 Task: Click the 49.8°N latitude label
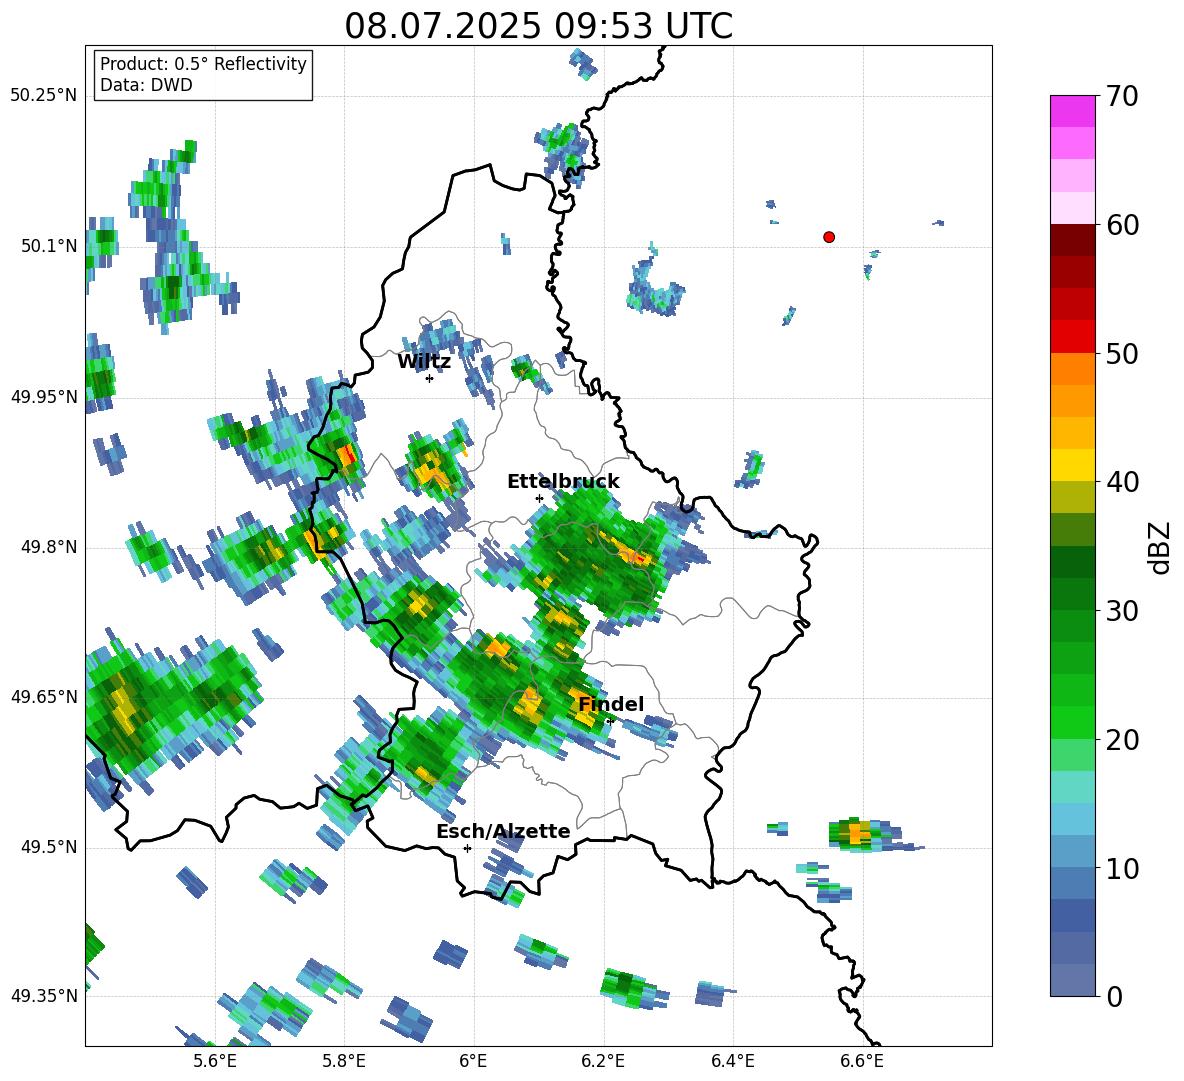pyautogui.click(x=49, y=547)
